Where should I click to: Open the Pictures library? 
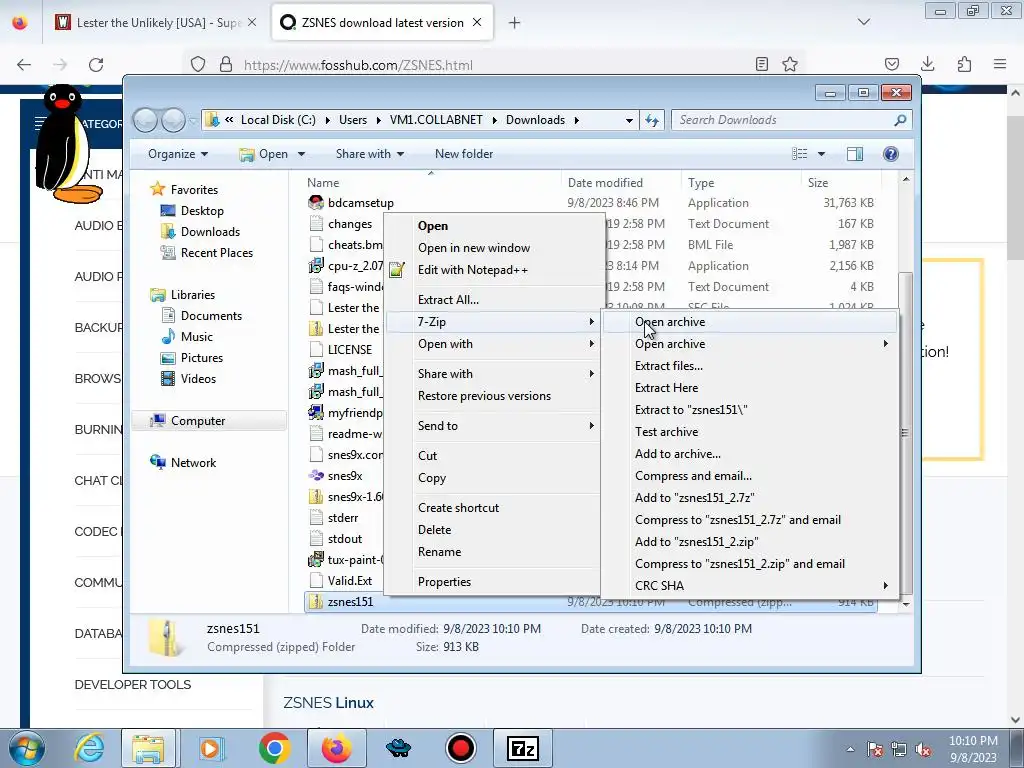click(202, 358)
